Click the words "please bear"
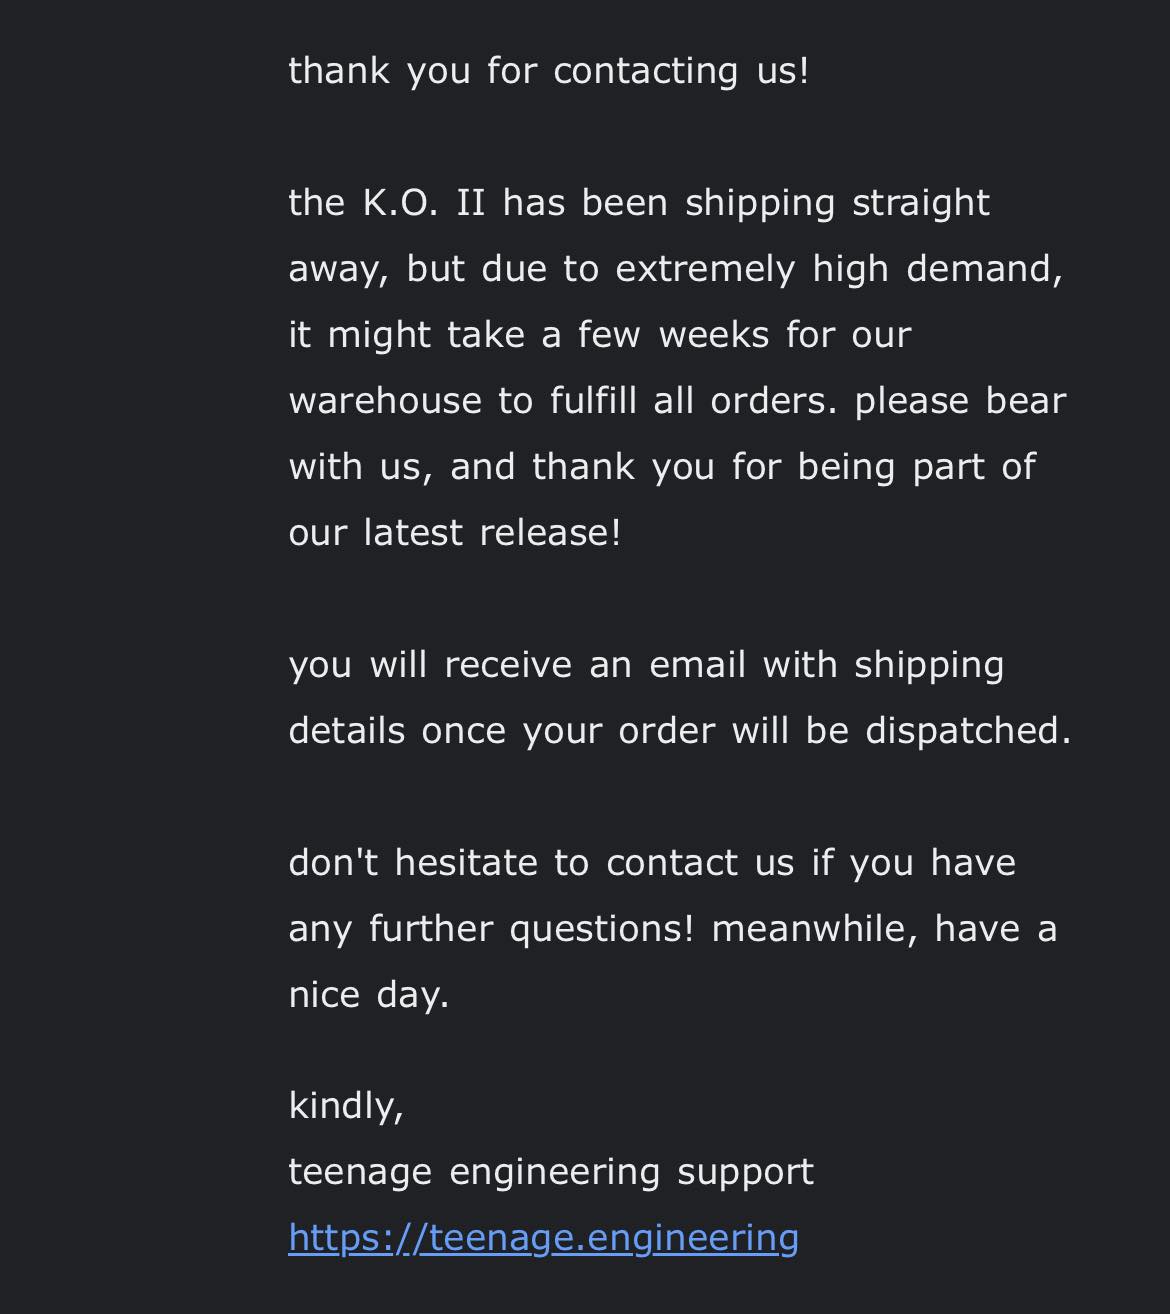 tap(960, 401)
